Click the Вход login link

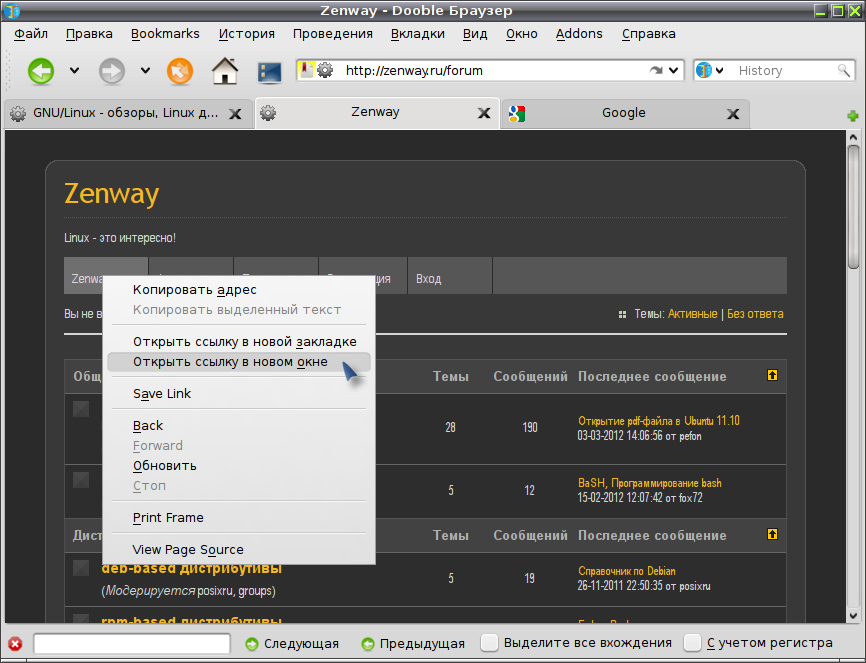click(x=429, y=278)
